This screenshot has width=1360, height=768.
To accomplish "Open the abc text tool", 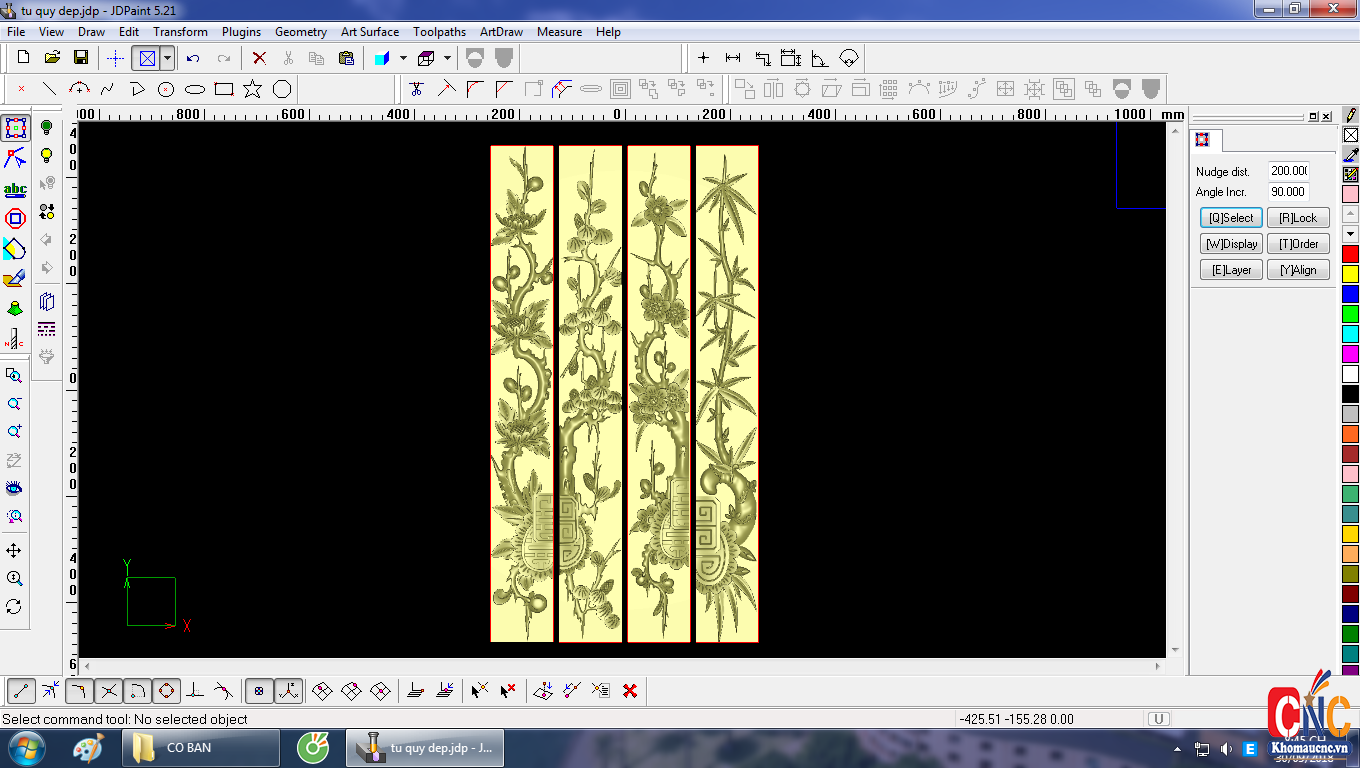I will tap(15, 189).
